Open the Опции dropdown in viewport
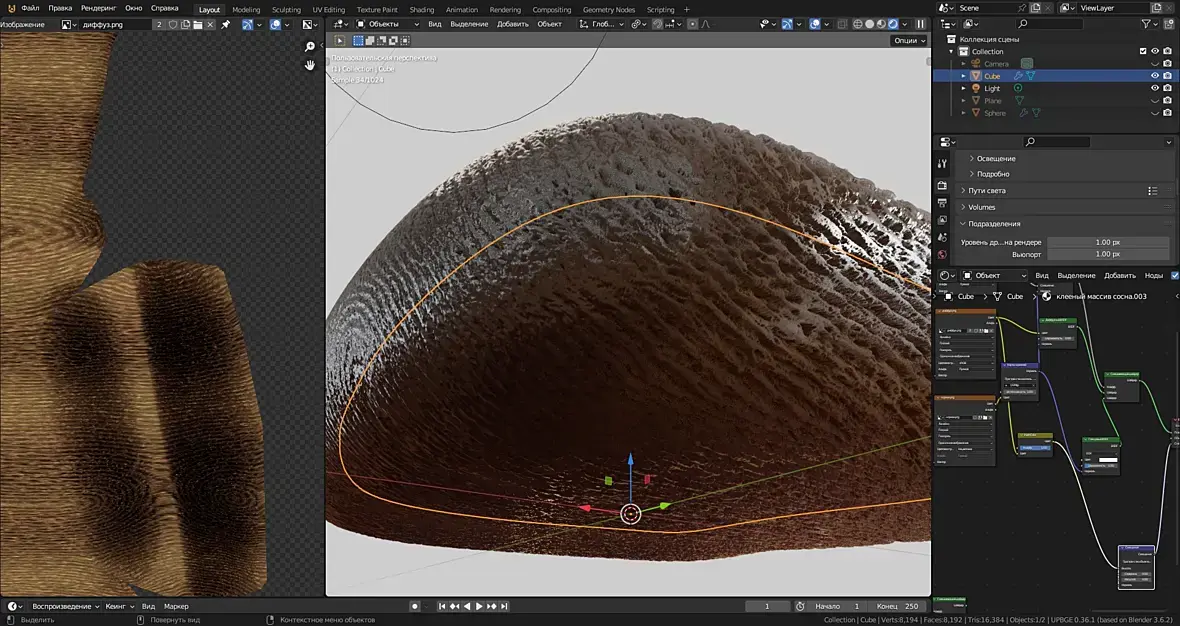Image resolution: width=1180 pixels, height=626 pixels. pyautogui.click(x=908, y=41)
